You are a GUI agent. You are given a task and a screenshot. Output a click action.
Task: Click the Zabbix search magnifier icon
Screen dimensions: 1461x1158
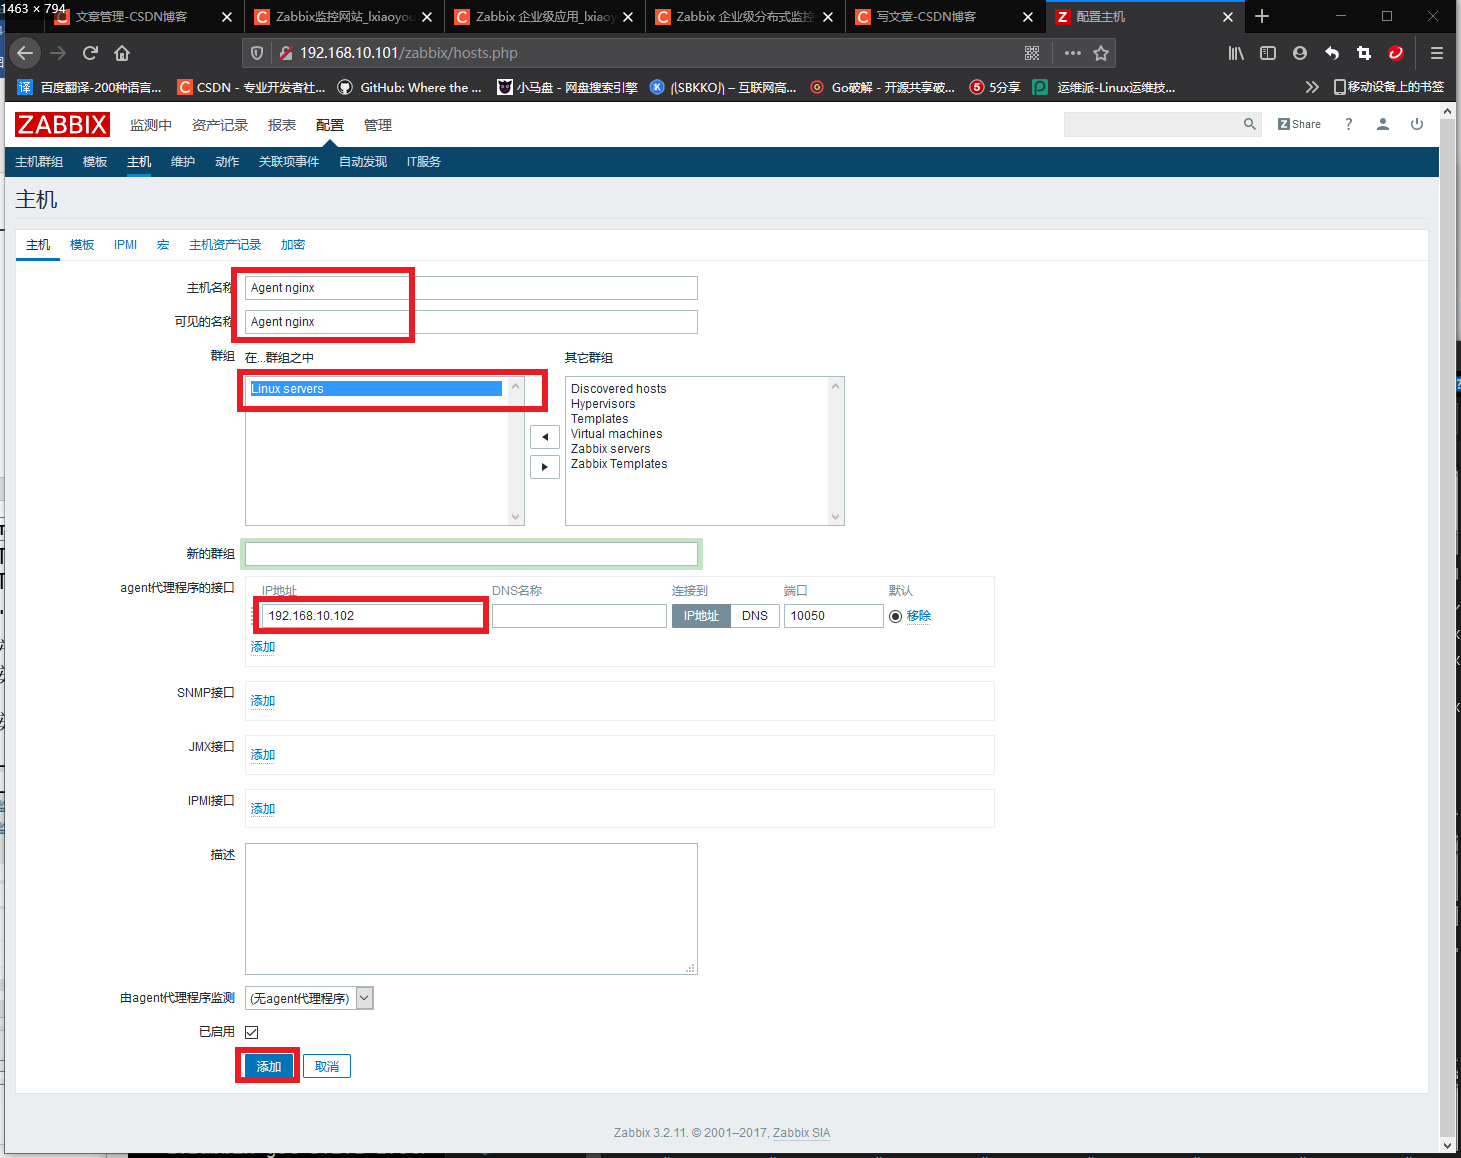pyautogui.click(x=1249, y=124)
